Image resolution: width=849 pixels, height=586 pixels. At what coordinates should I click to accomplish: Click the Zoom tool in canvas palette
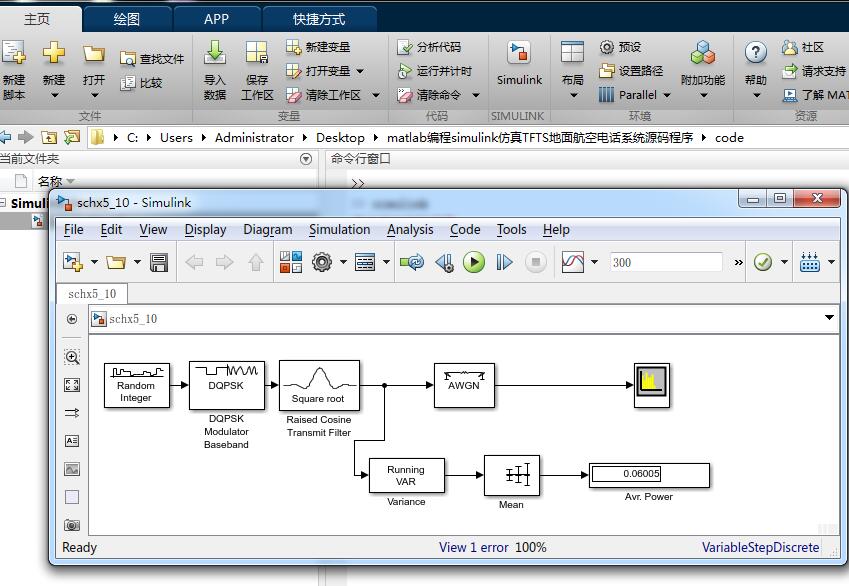[72, 357]
